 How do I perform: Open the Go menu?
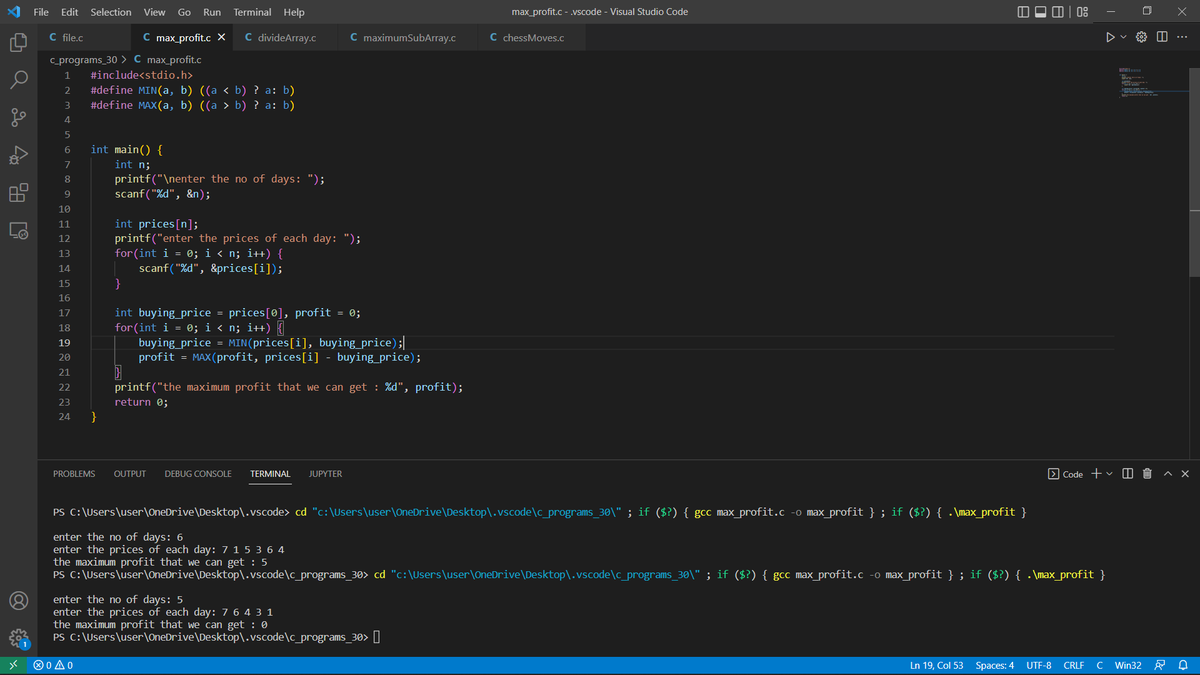point(184,12)
